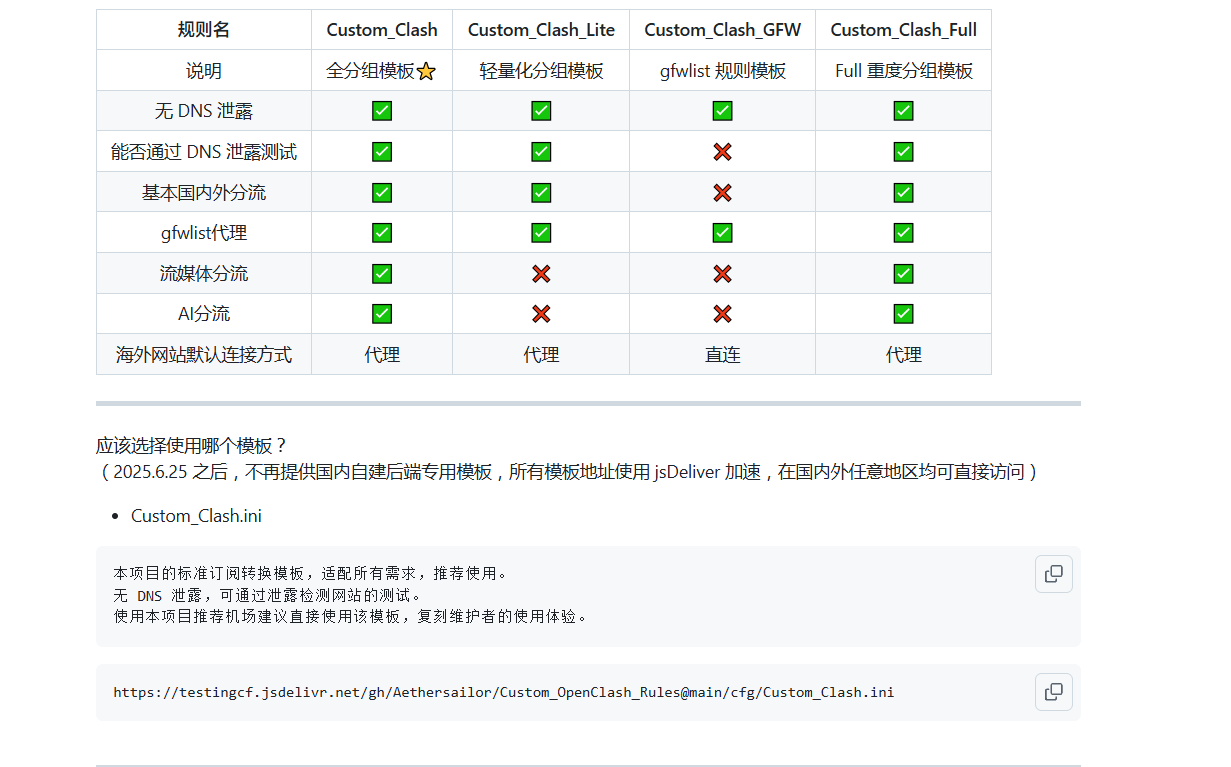Click Custom_Clash_GFW checkmark in gfwlist代理 row
The height and width of the screenshot is (767, 1231).
pyautogui.click(x=722, y=233)
